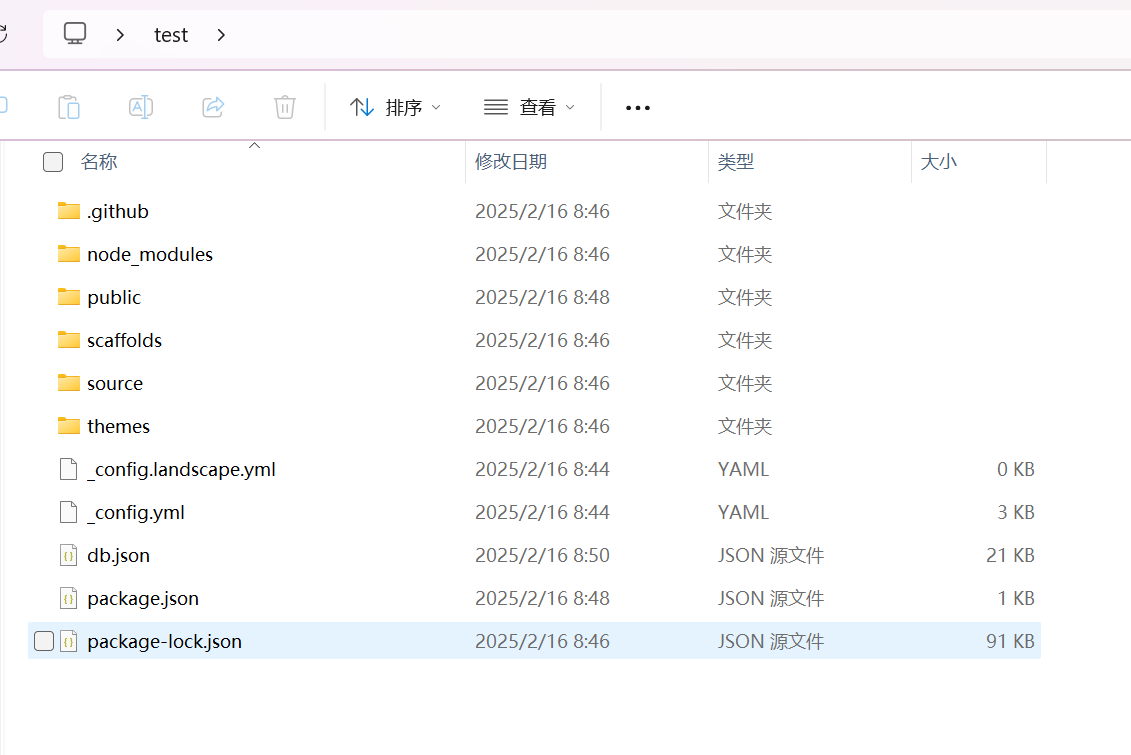Sort by 修改日期 column header
1131x755 pixels.
(x=511, y=162)
